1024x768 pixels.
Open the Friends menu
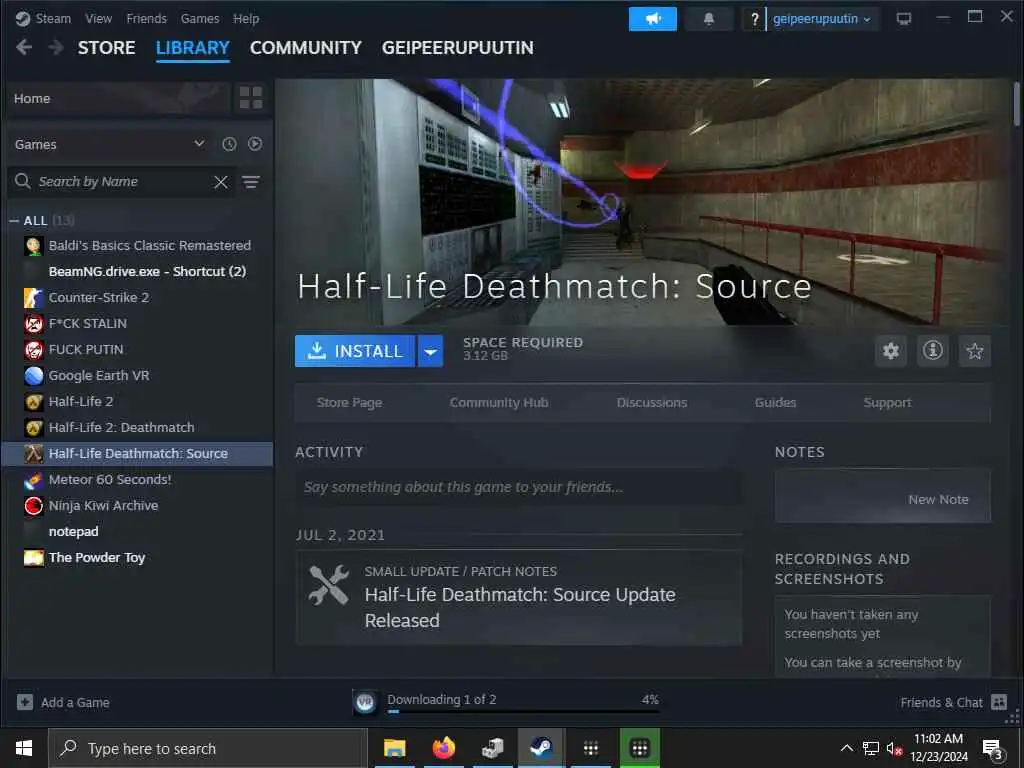click(146, 19)
